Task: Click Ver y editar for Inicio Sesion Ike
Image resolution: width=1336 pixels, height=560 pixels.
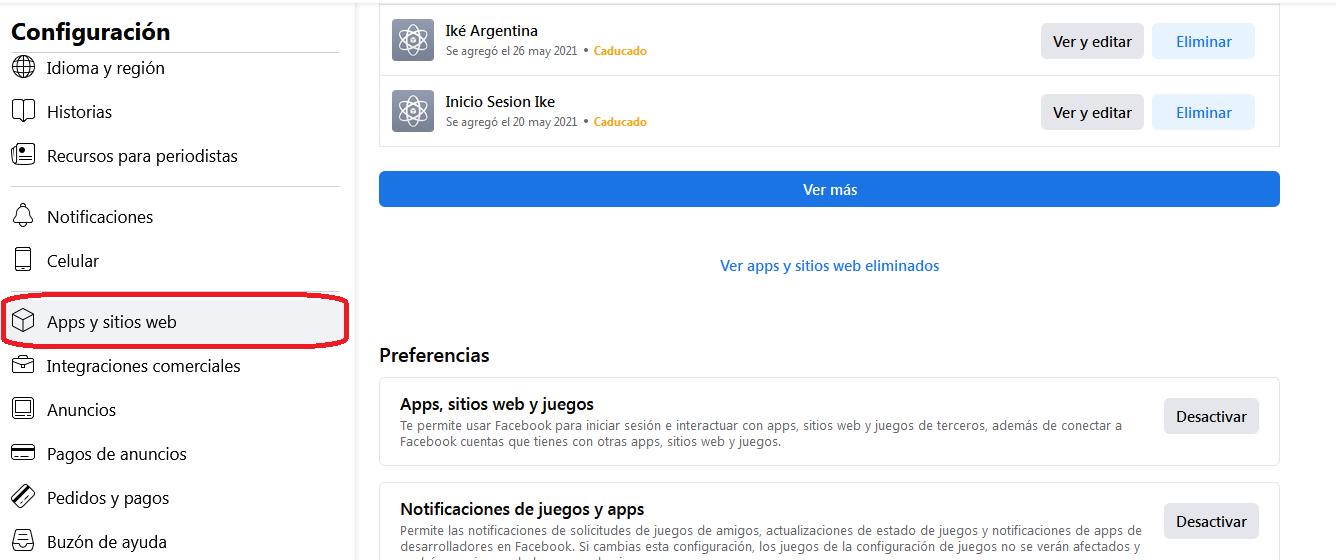Action: click(1092, 113)
